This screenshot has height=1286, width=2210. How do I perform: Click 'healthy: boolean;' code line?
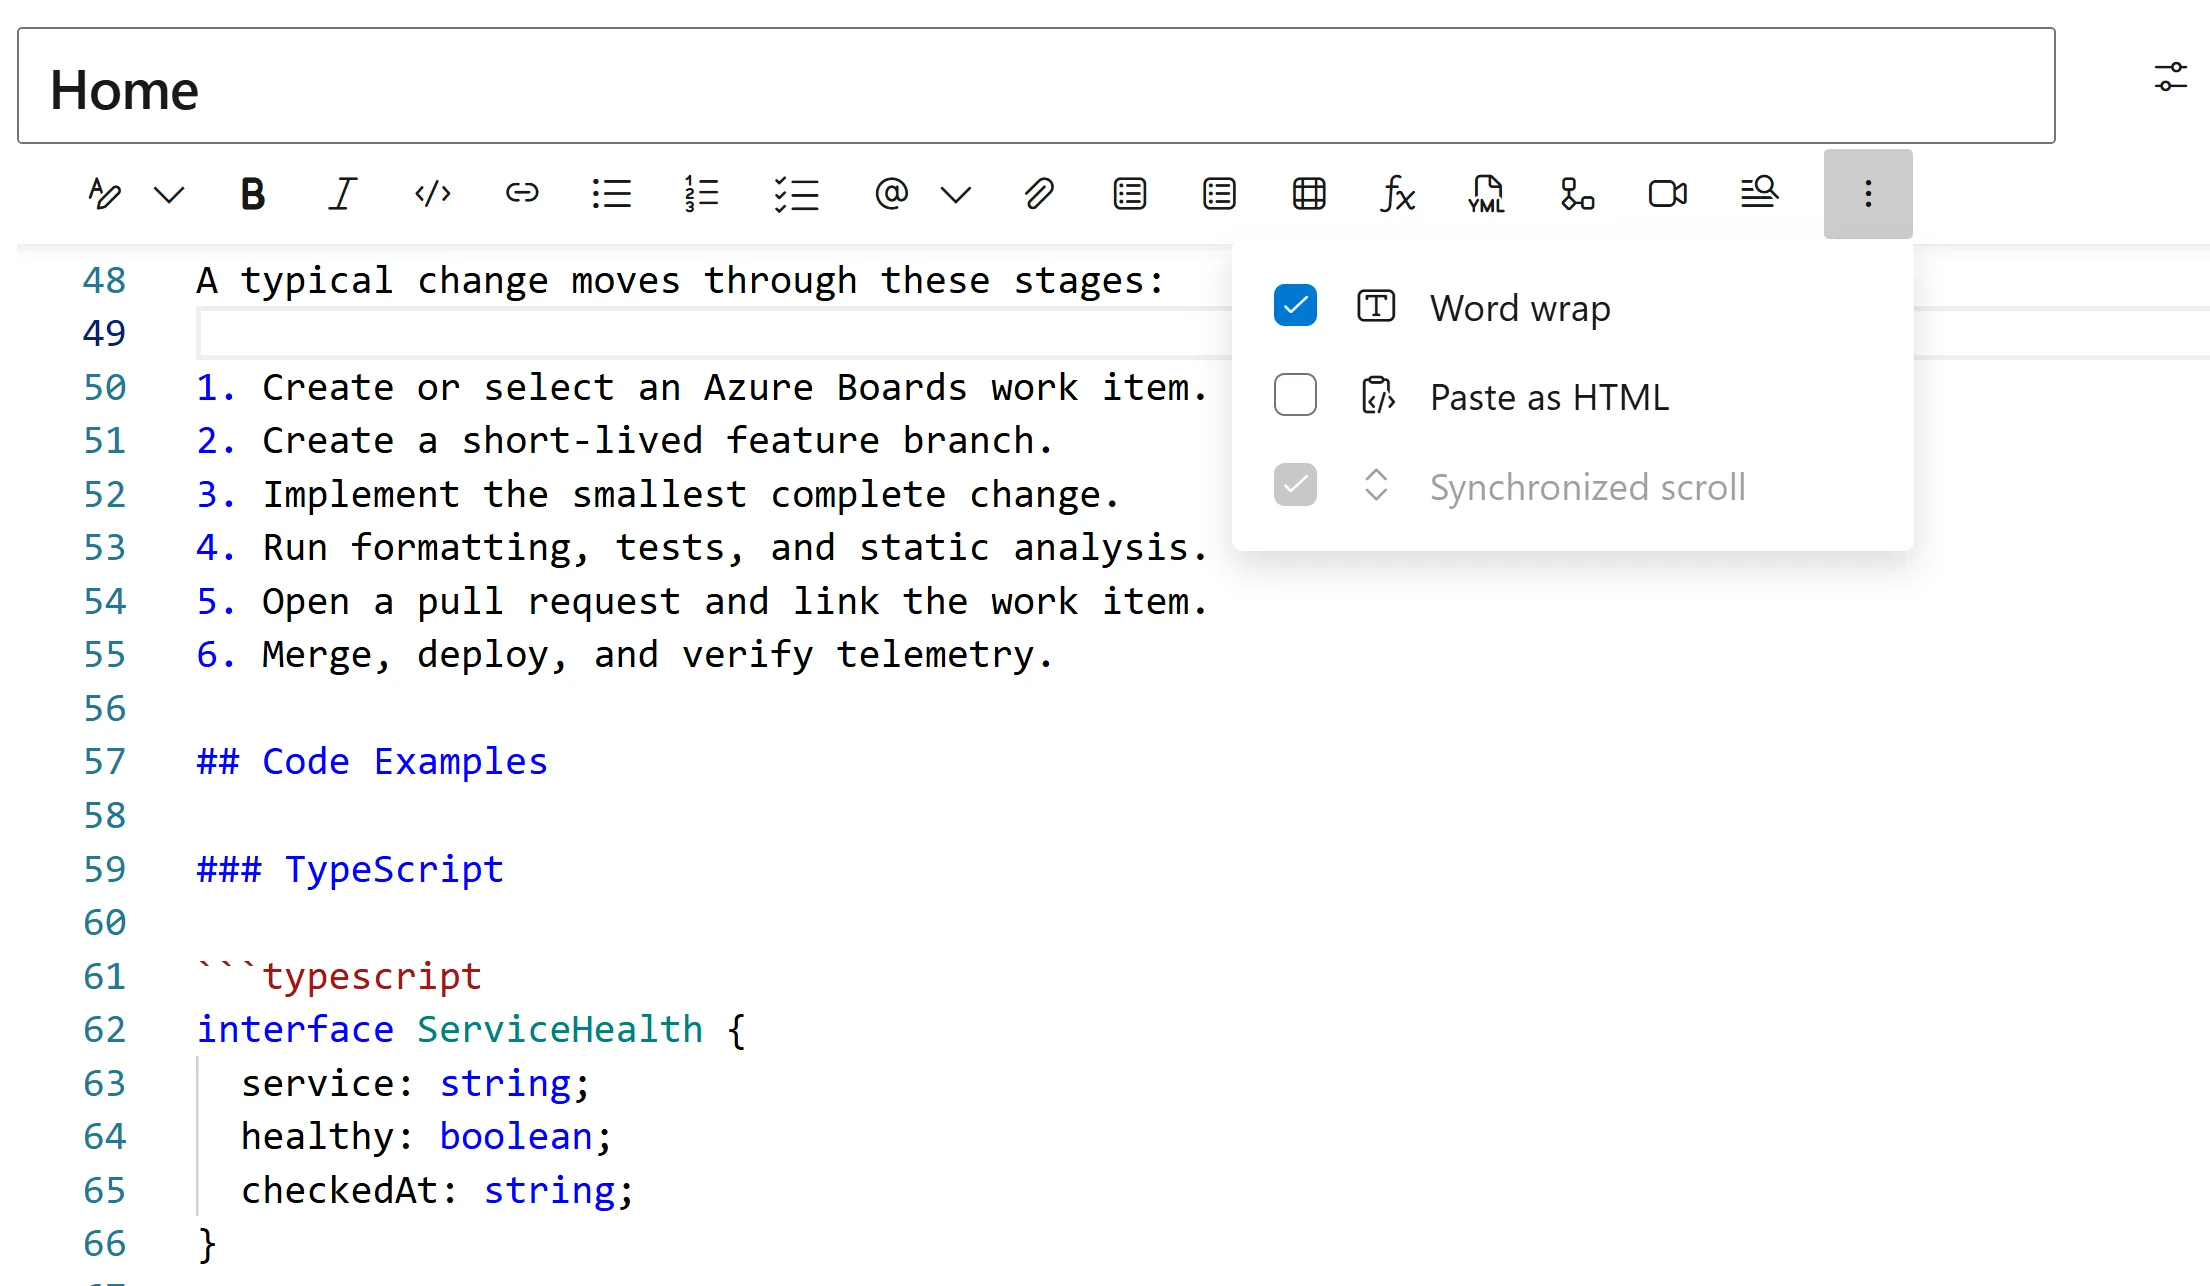(x=426, y=1137)
